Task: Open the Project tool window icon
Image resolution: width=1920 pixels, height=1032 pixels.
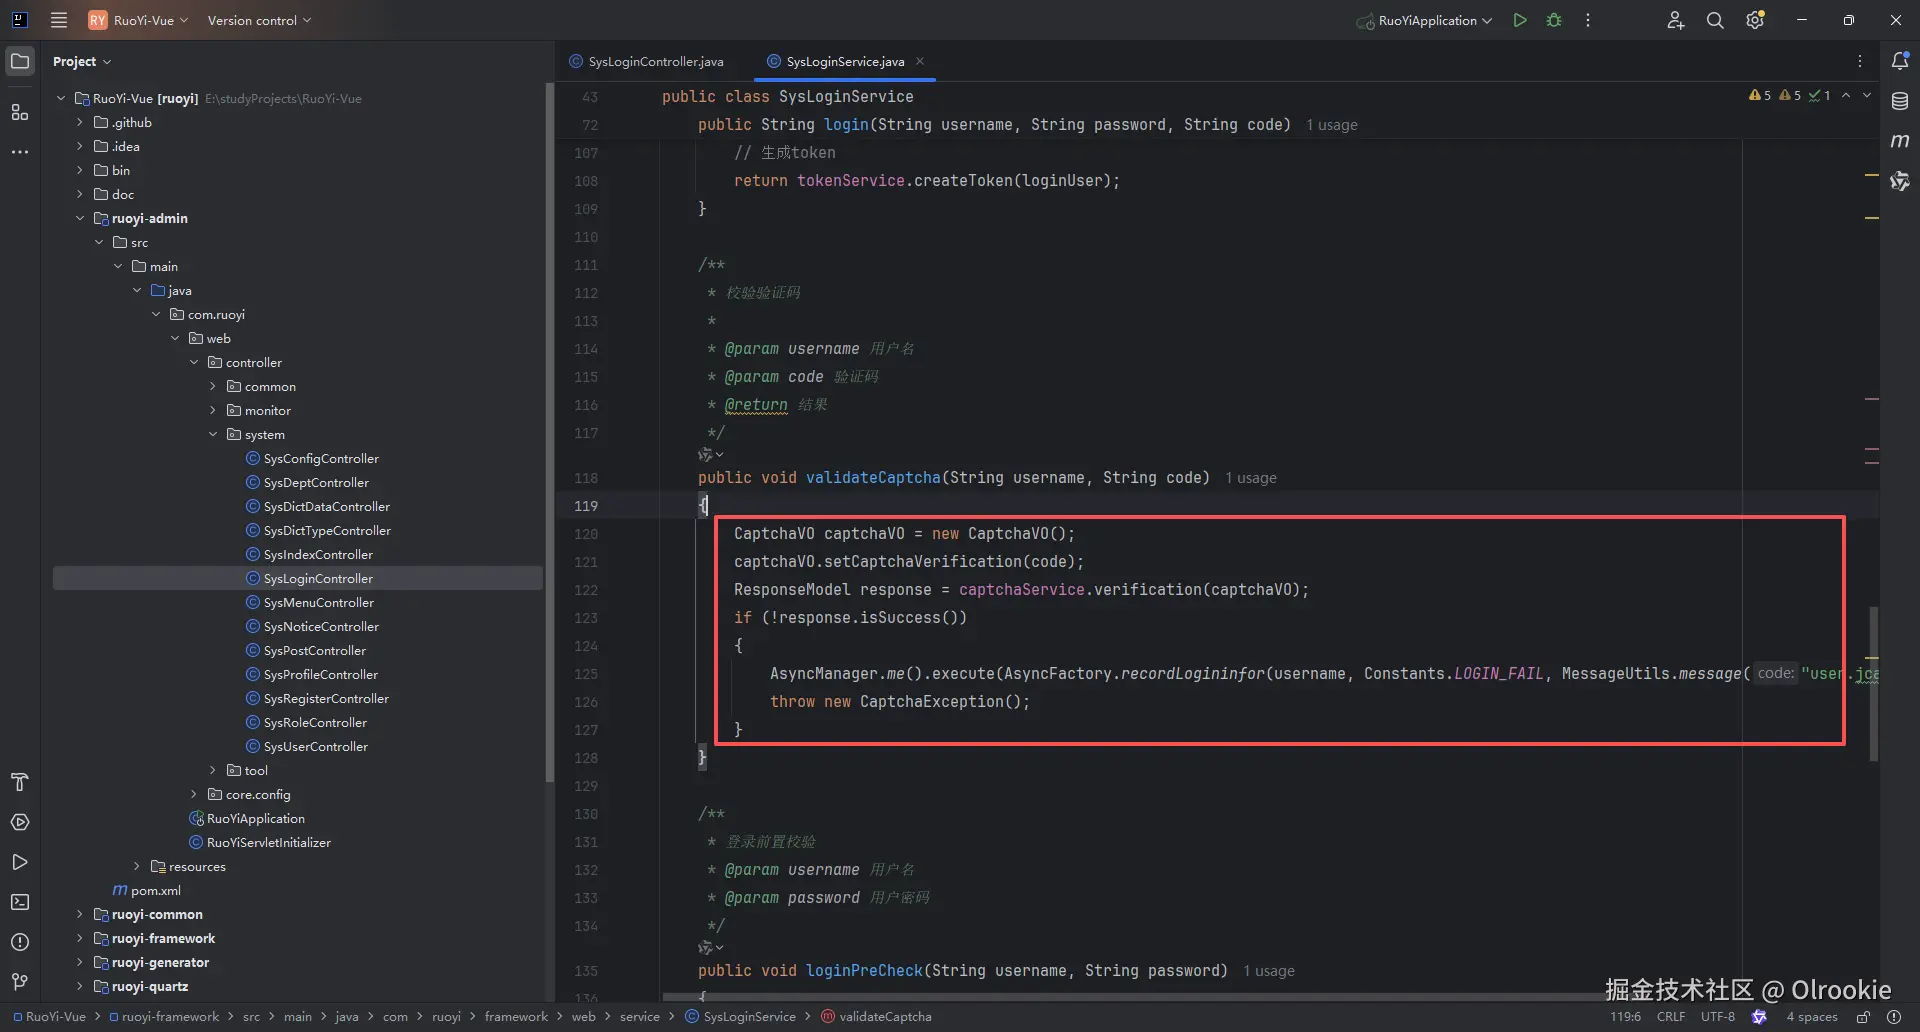Action: click(20, 61)
